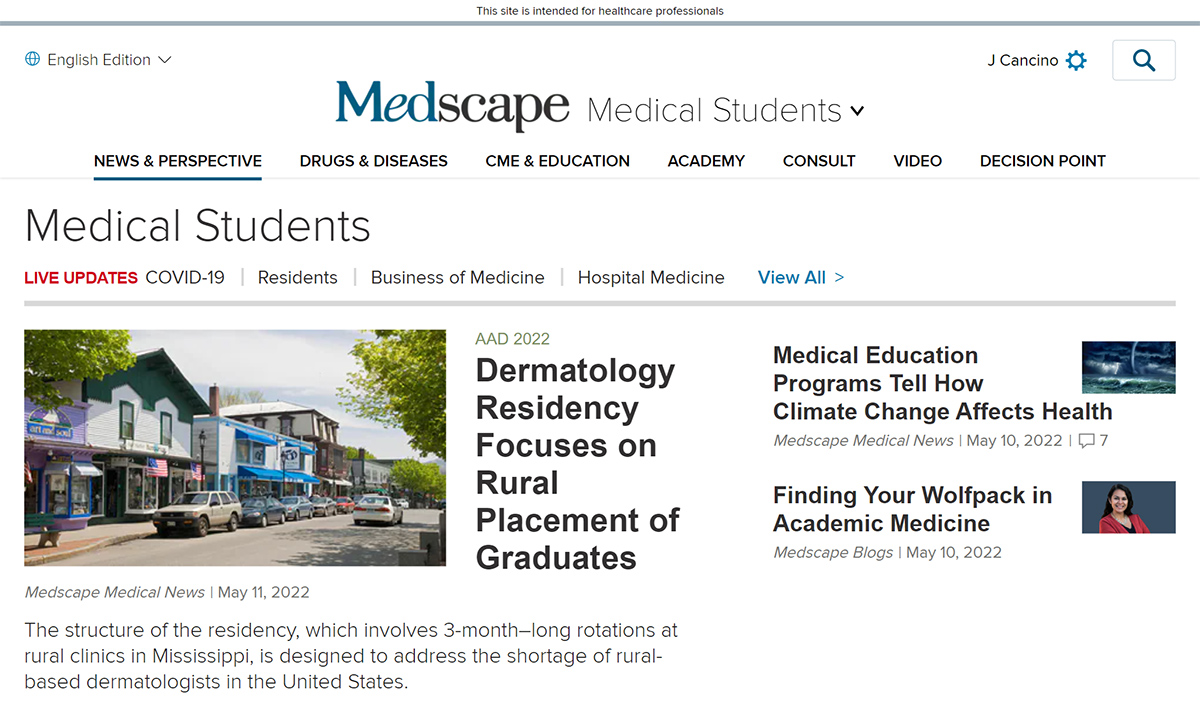Switch to the Drugs & Diseases tab
The height and width of the screenshot is (703, 1200).
pos(373,160)
